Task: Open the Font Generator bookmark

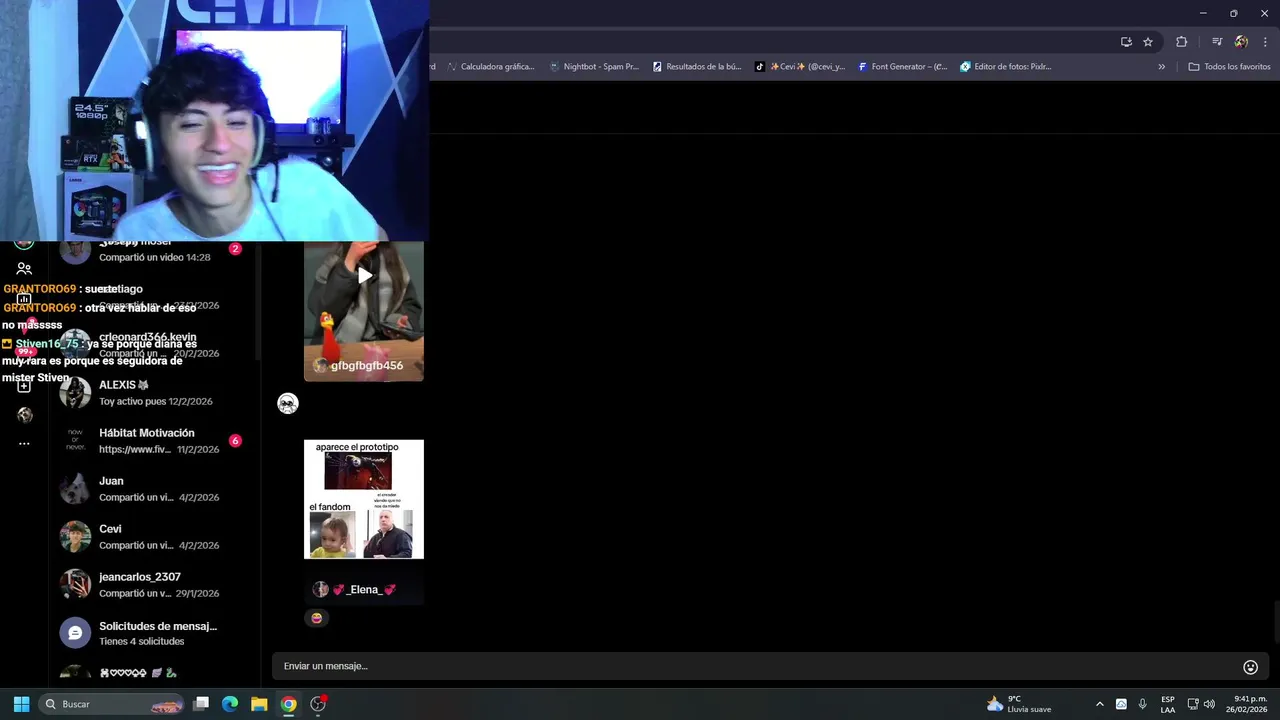Action: tap(903, 67)
